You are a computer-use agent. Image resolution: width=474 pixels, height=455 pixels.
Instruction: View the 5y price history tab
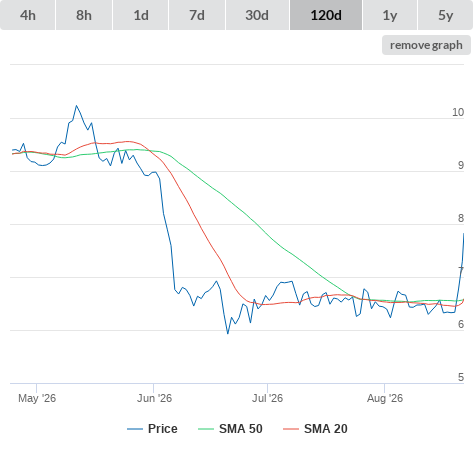click(445, 15)
